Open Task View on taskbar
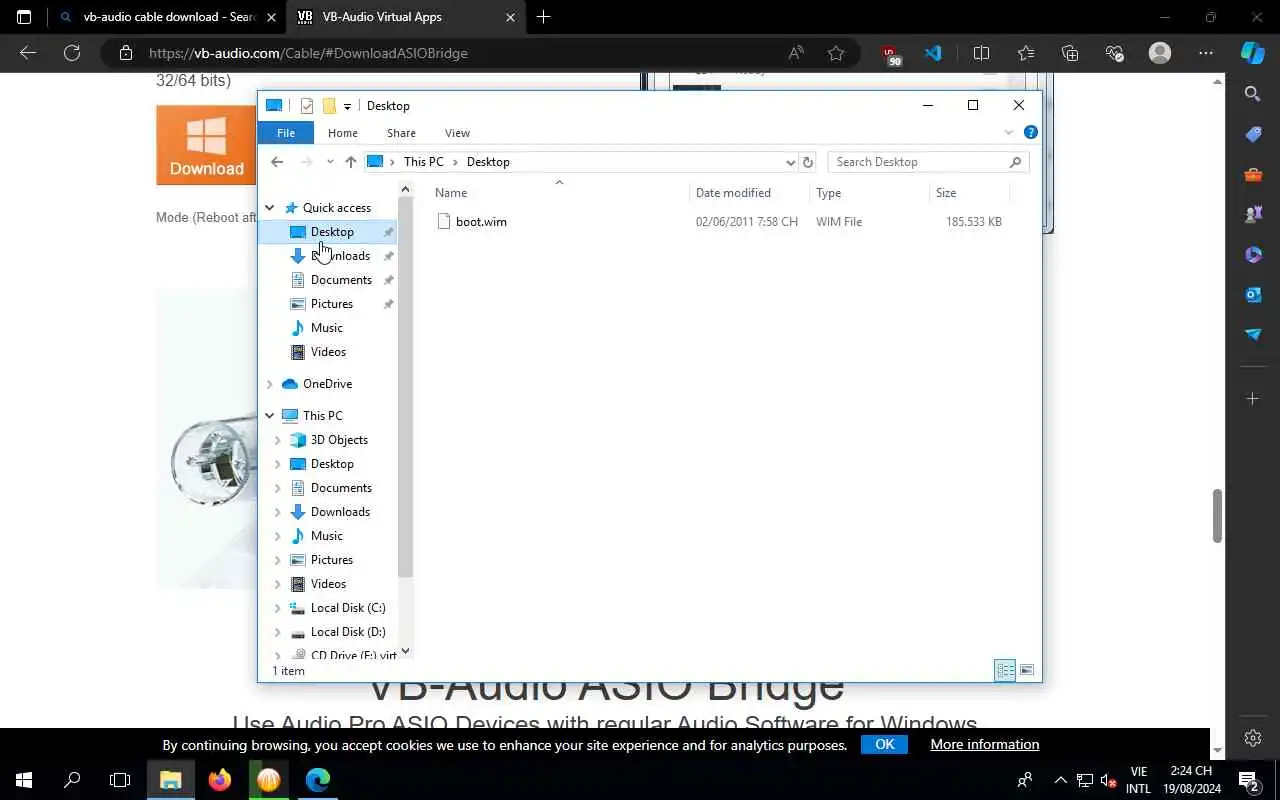This screenshot has width=1280, height=800. coord(120,780)
